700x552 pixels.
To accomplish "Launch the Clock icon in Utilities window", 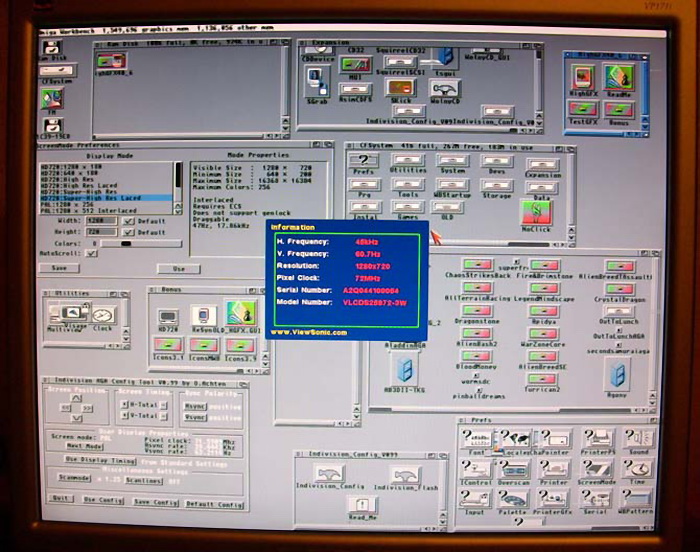I will pyautogui.click(x=102, y=315).
